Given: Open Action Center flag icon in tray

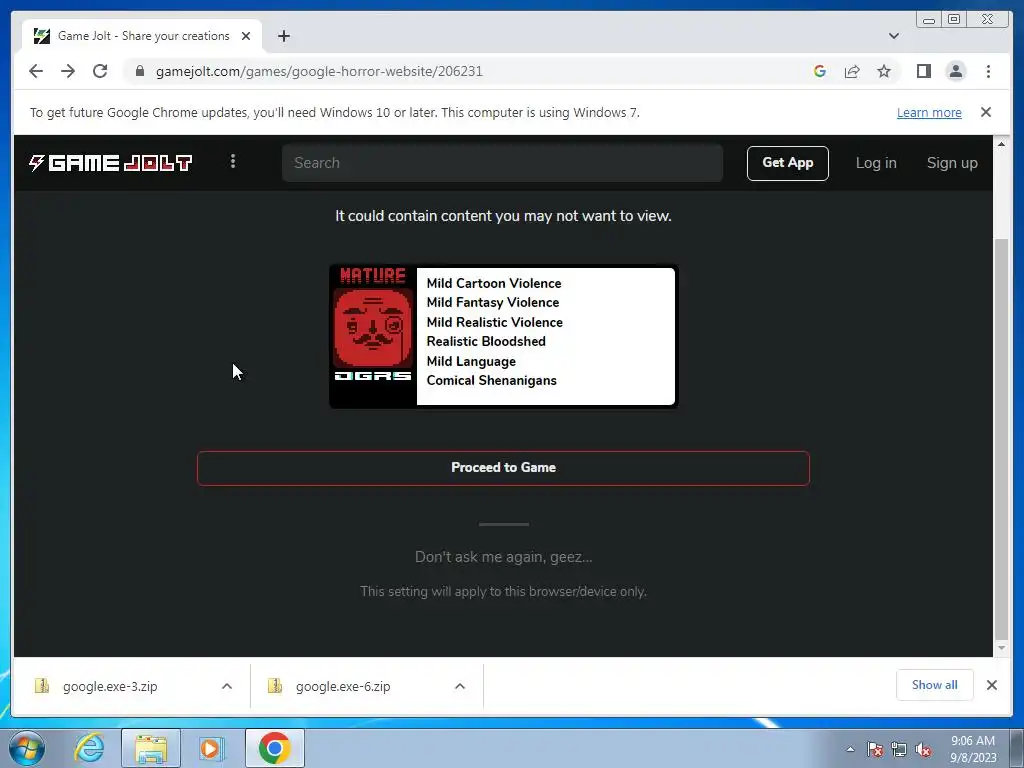Looking at the screenshot, I should 875,749.
